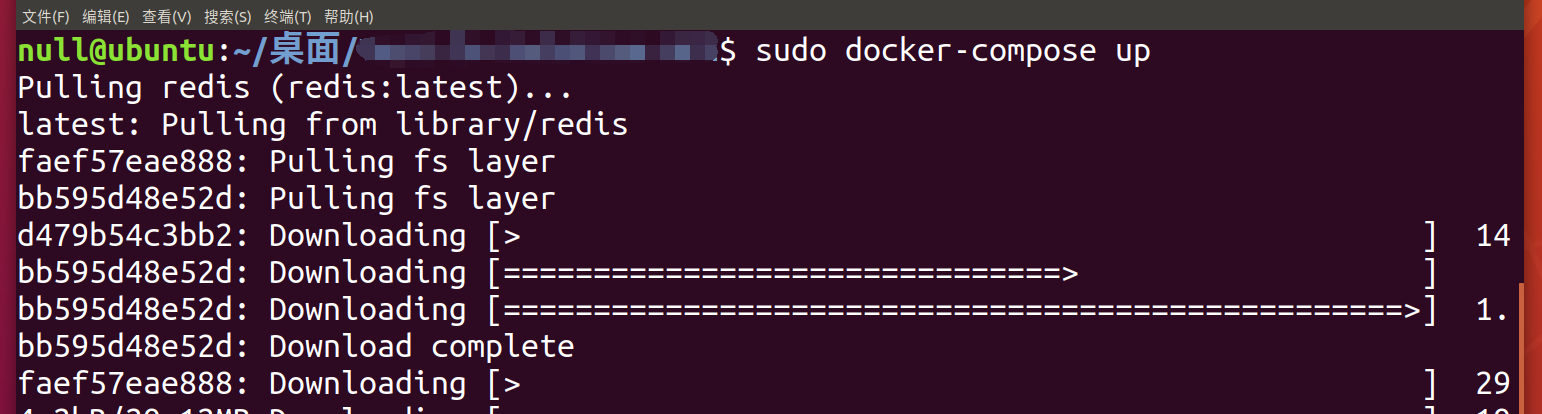Click the 'sudo docker-compose up' command

click(x=952, y=51)
